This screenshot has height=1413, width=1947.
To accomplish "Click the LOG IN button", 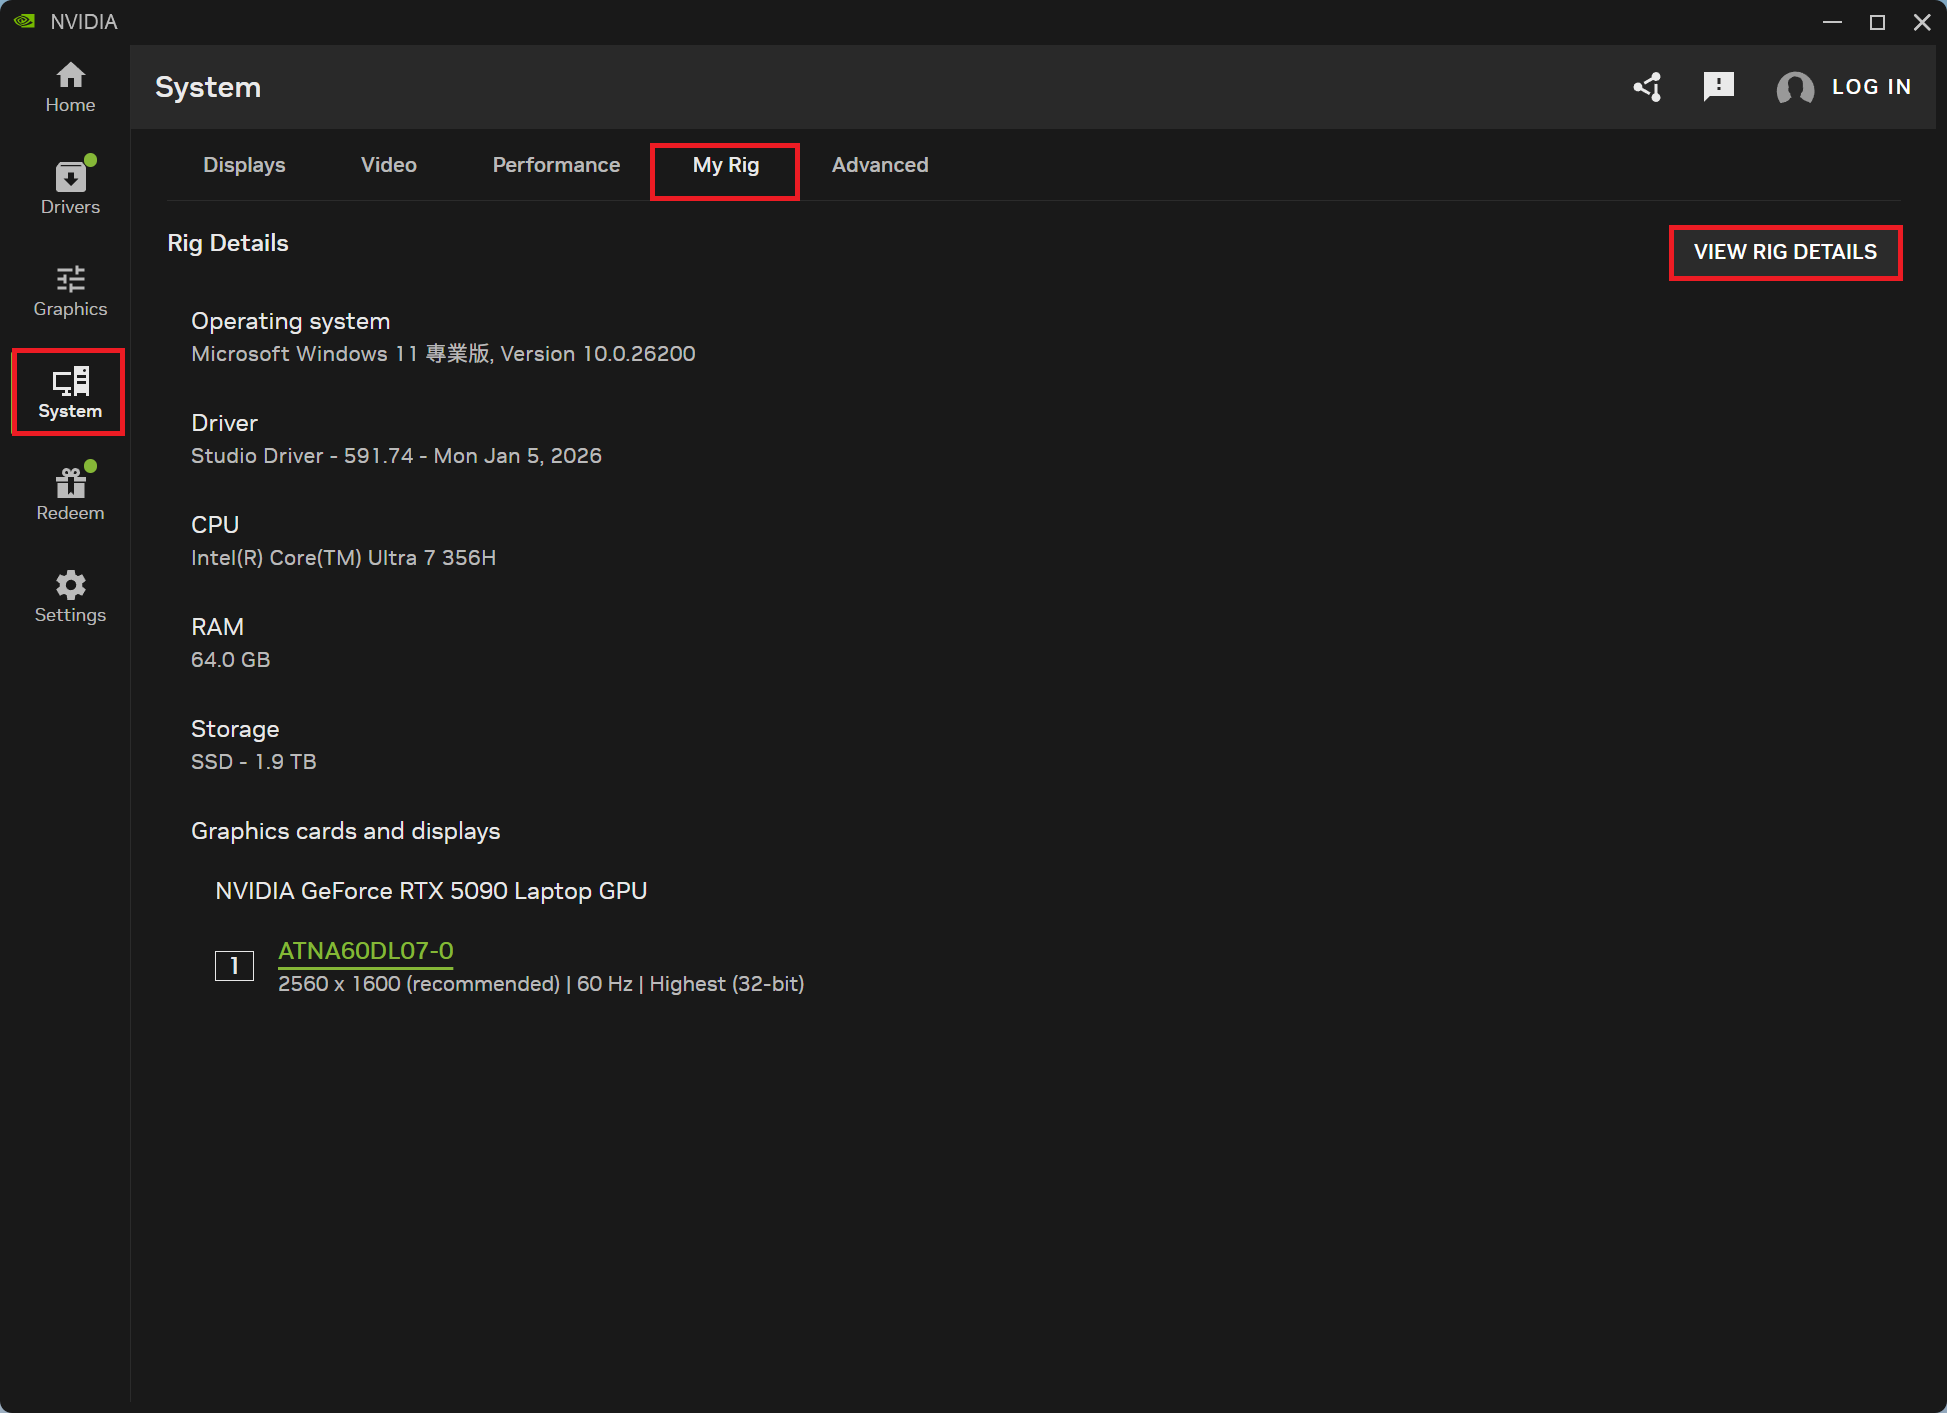I will point(1871,87).
